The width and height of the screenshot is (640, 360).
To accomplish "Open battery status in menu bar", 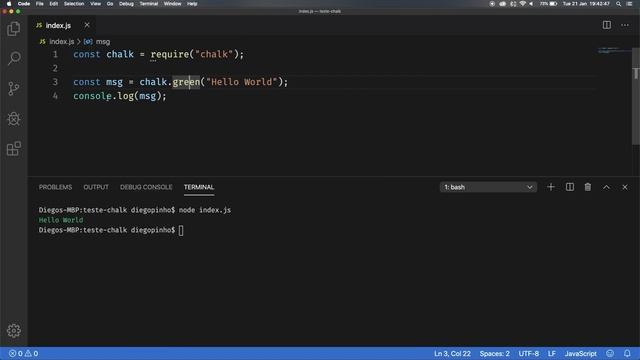I will pyautogui.click(x=549, y=4).
